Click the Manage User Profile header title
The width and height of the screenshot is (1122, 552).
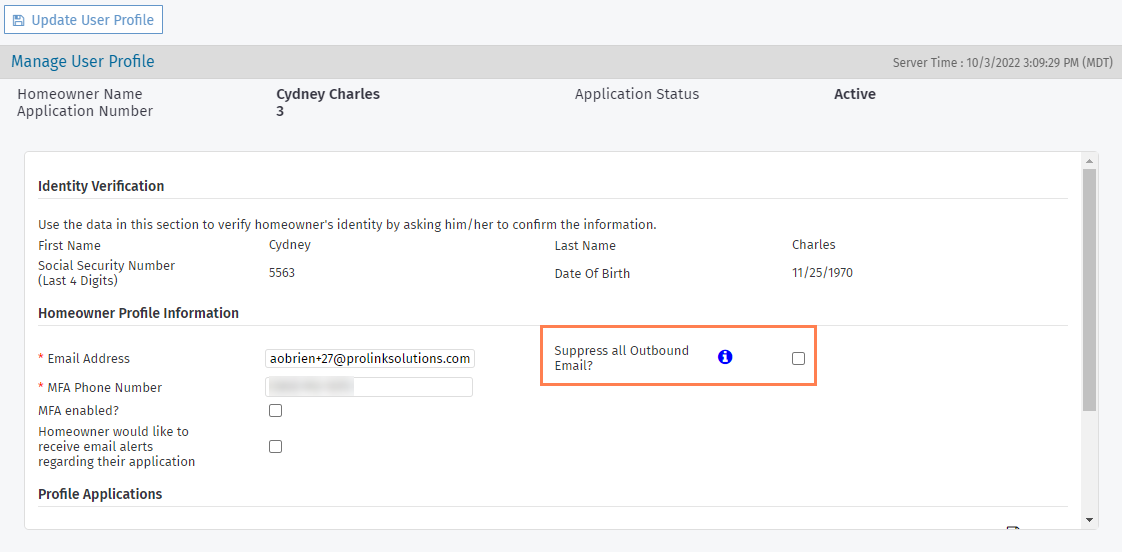pos(83,62)
